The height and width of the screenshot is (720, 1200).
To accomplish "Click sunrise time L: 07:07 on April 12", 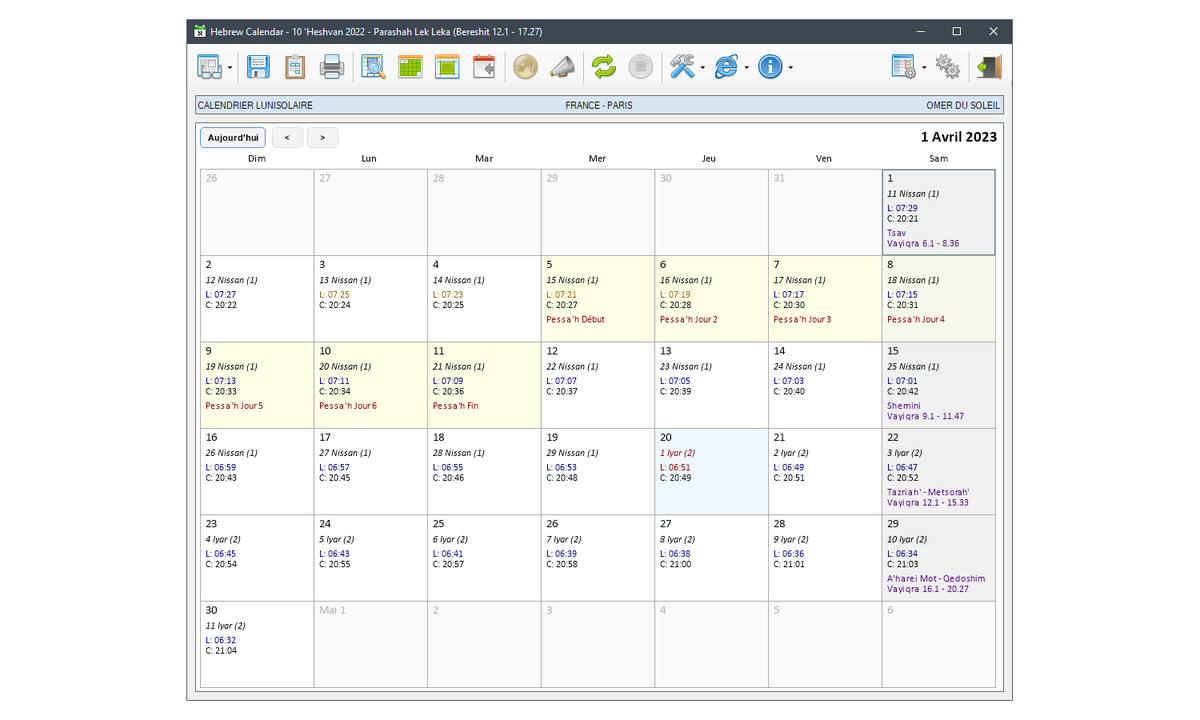I will pos(562,381).
